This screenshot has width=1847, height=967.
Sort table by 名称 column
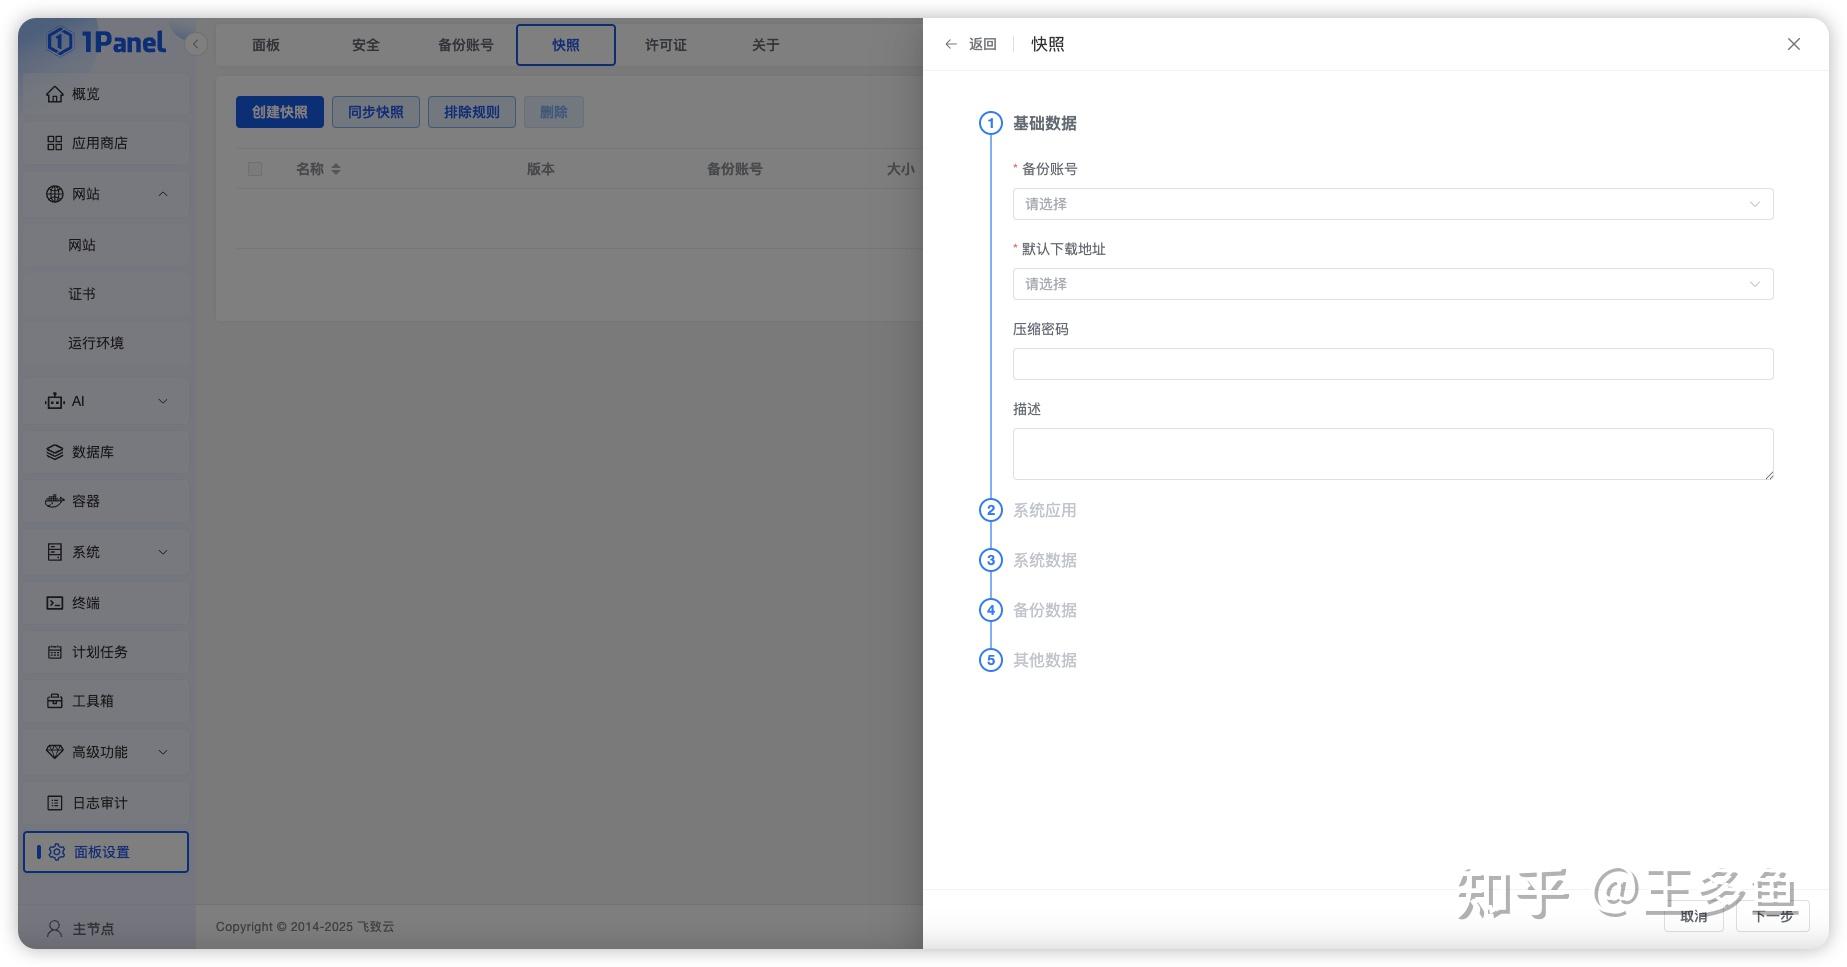pyautogui.click(x=336, y=169)
